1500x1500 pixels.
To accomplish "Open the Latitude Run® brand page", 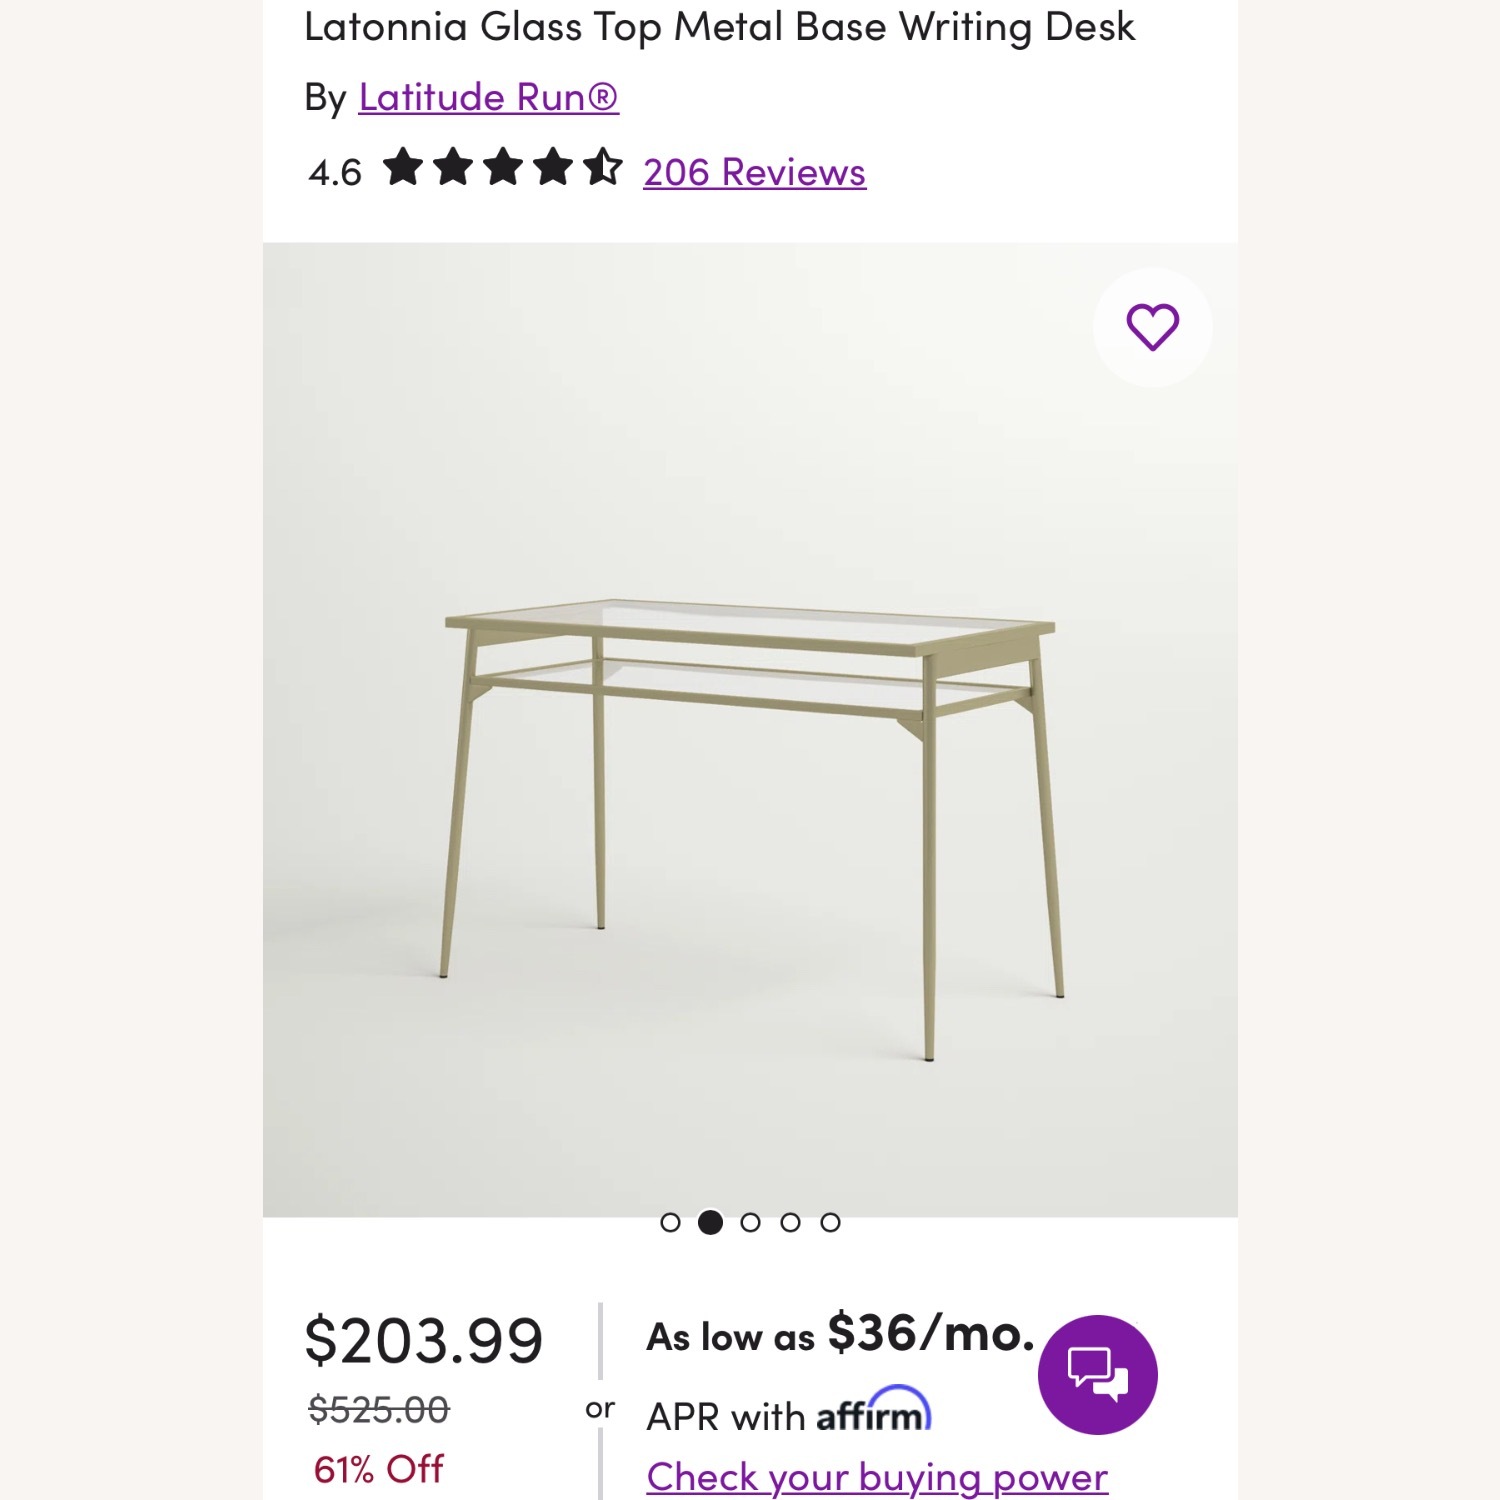I will pos(489,97).
